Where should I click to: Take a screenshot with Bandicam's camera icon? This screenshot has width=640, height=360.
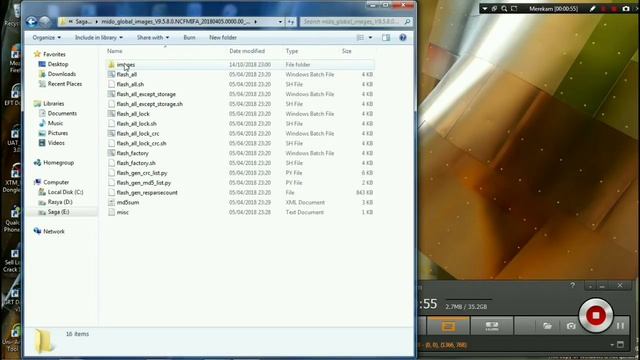(571, 326)
